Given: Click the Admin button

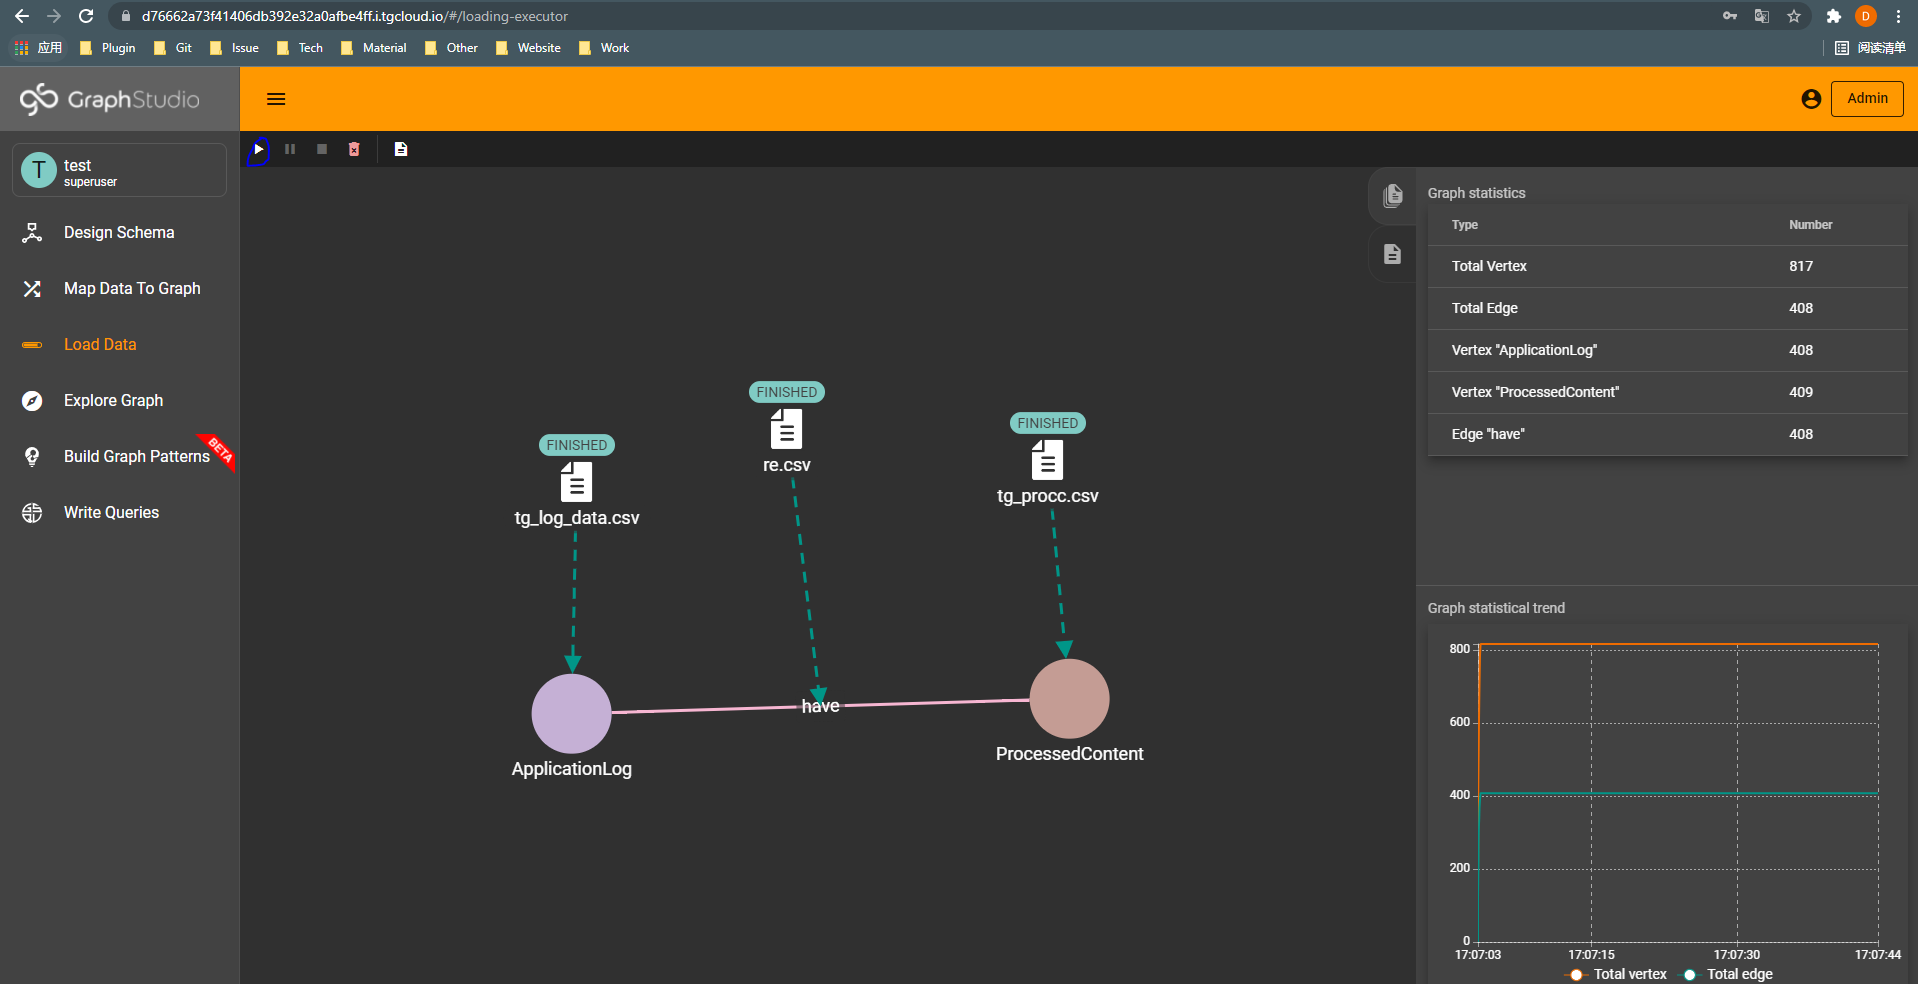Looking at the screenshot, I should 1866,98.
